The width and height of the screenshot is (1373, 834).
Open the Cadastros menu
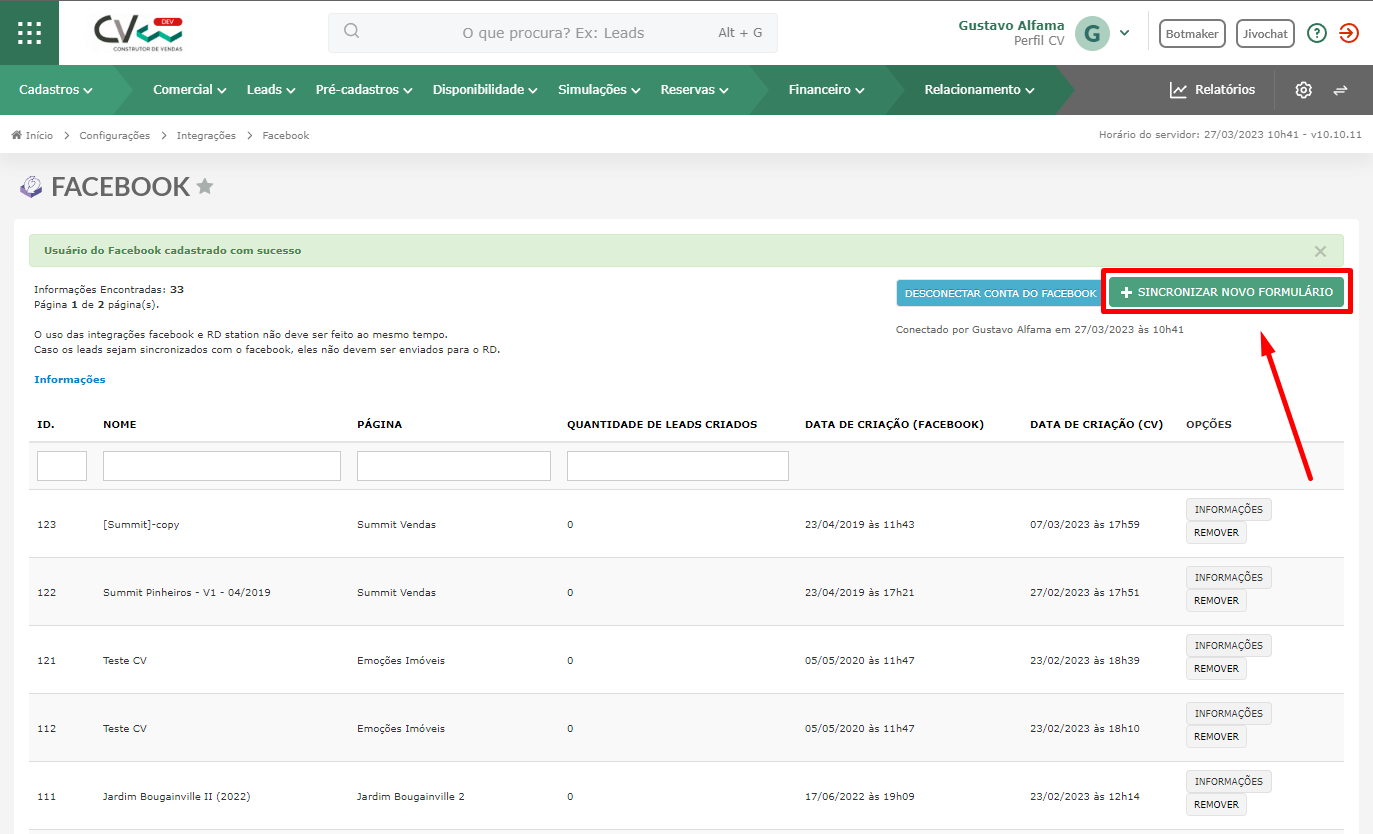pyautogui.click(x=56, y=90)
